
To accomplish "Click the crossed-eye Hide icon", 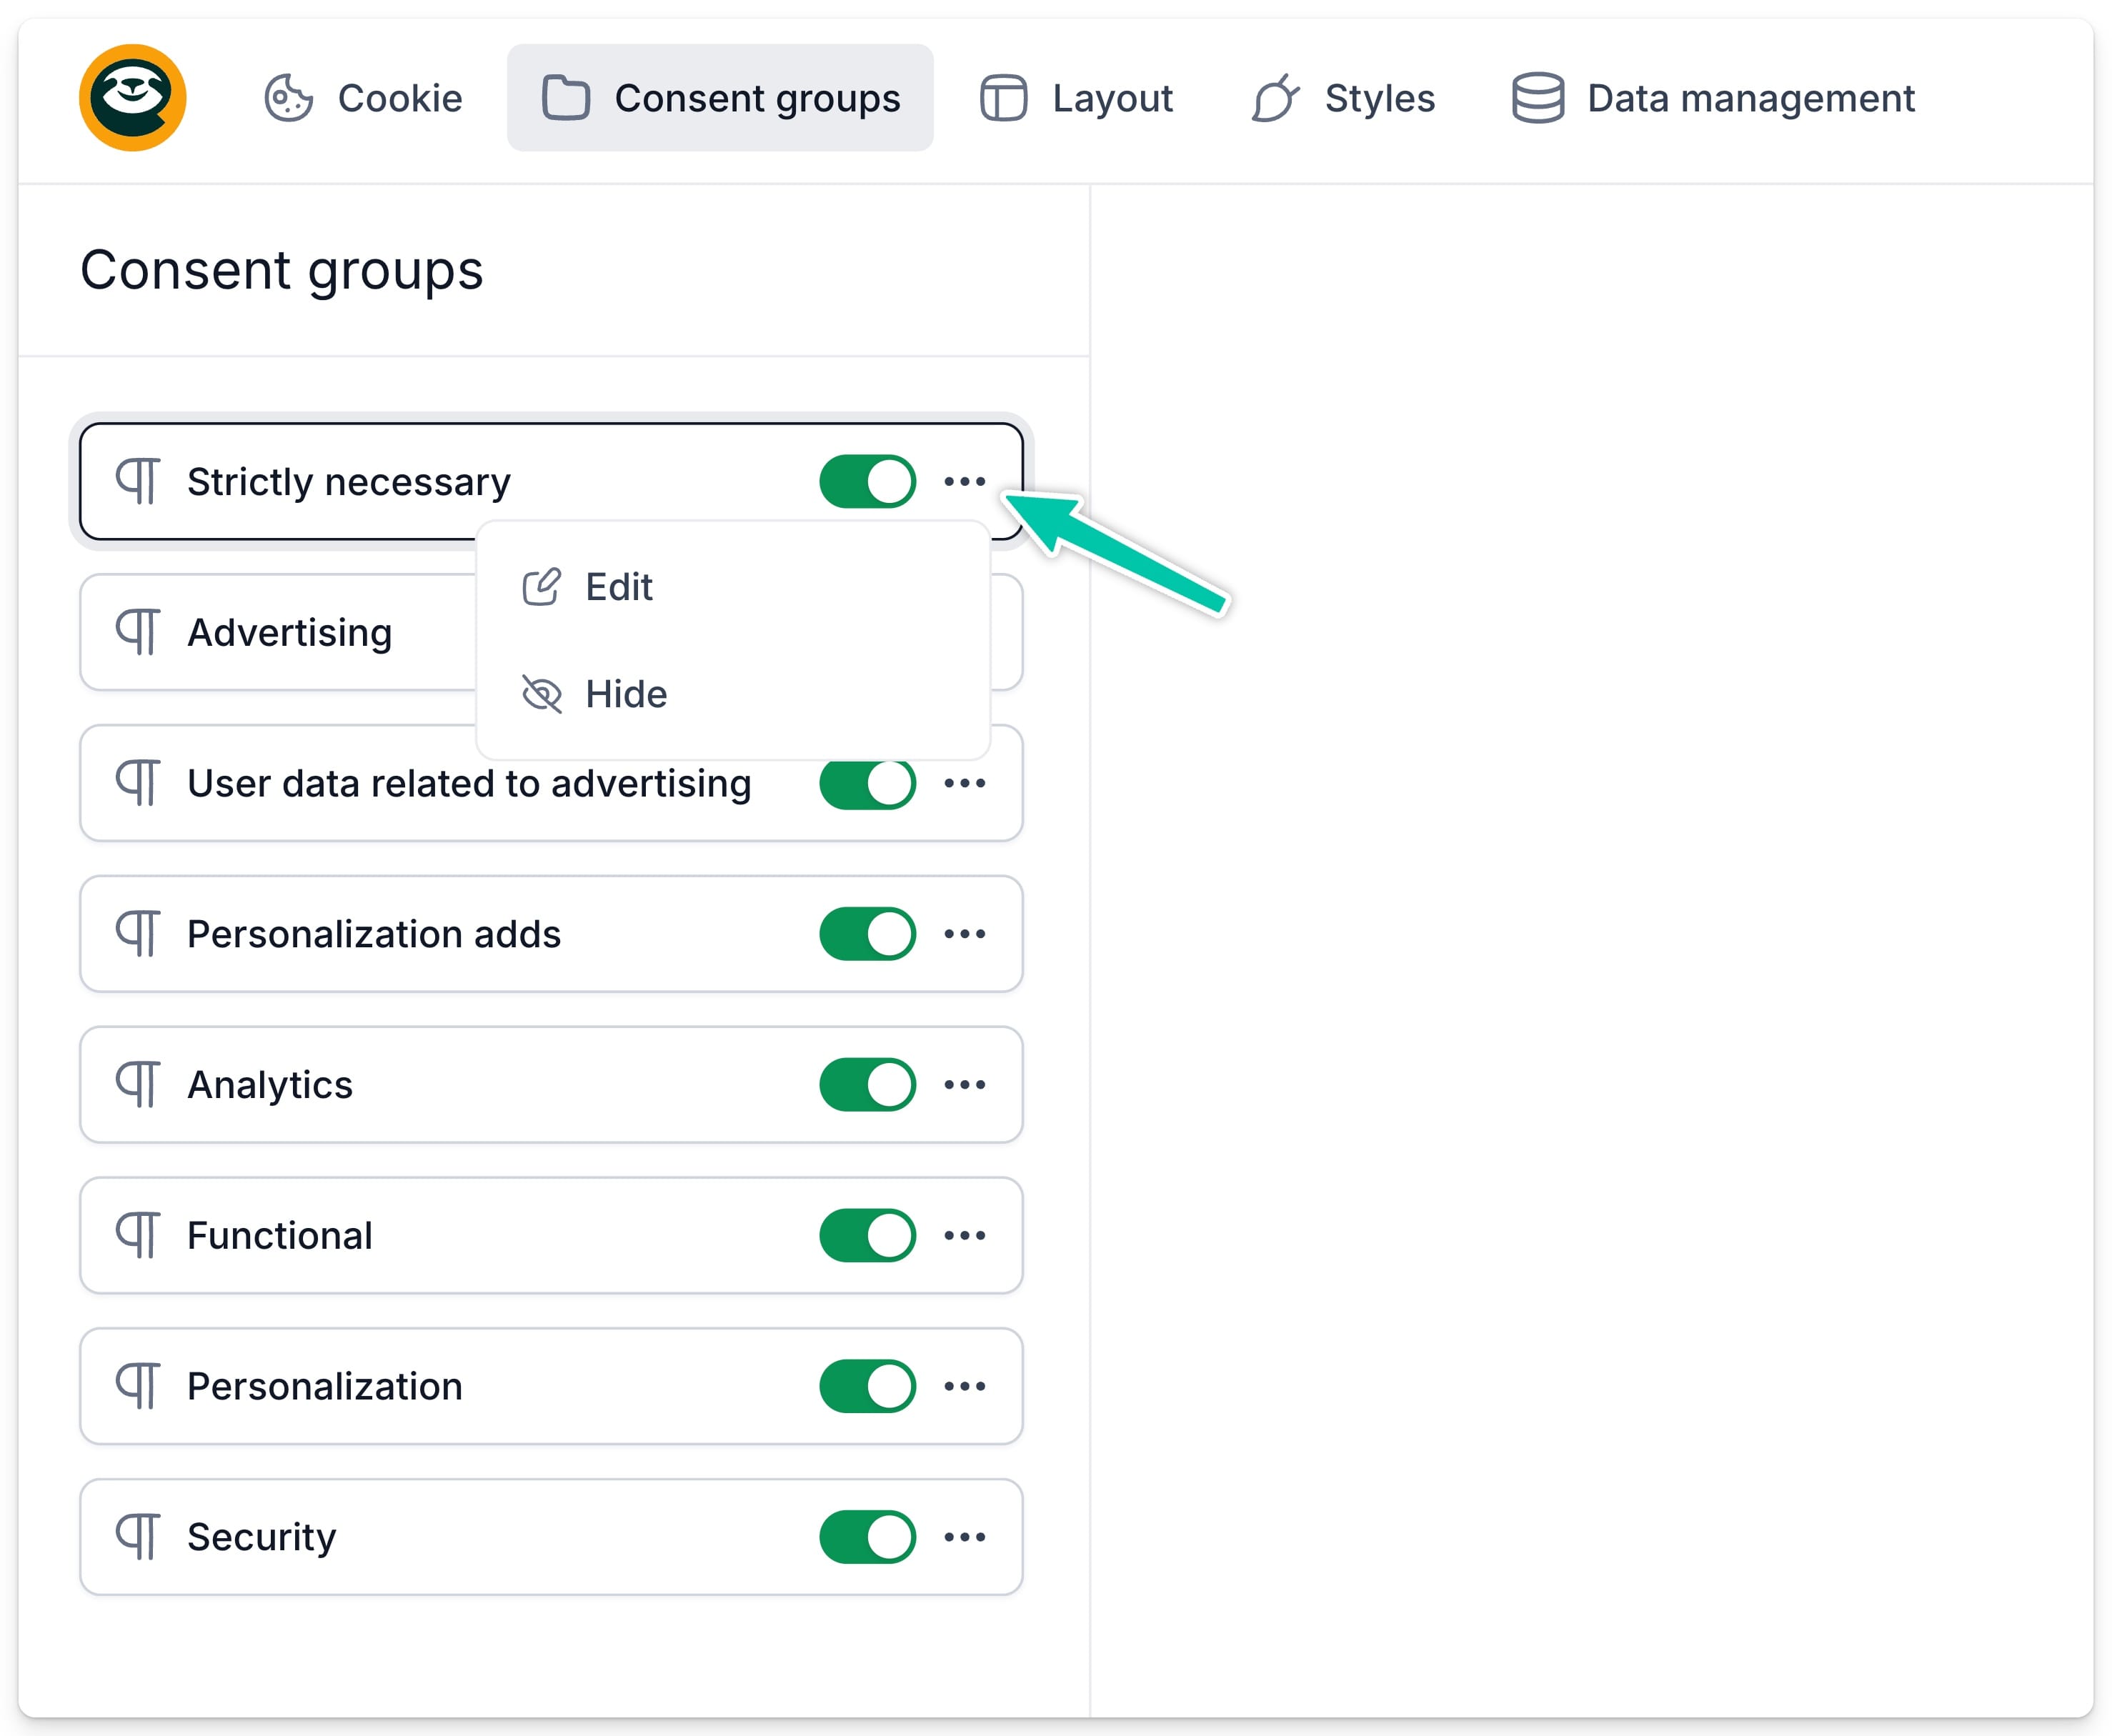I will [542, 694].
